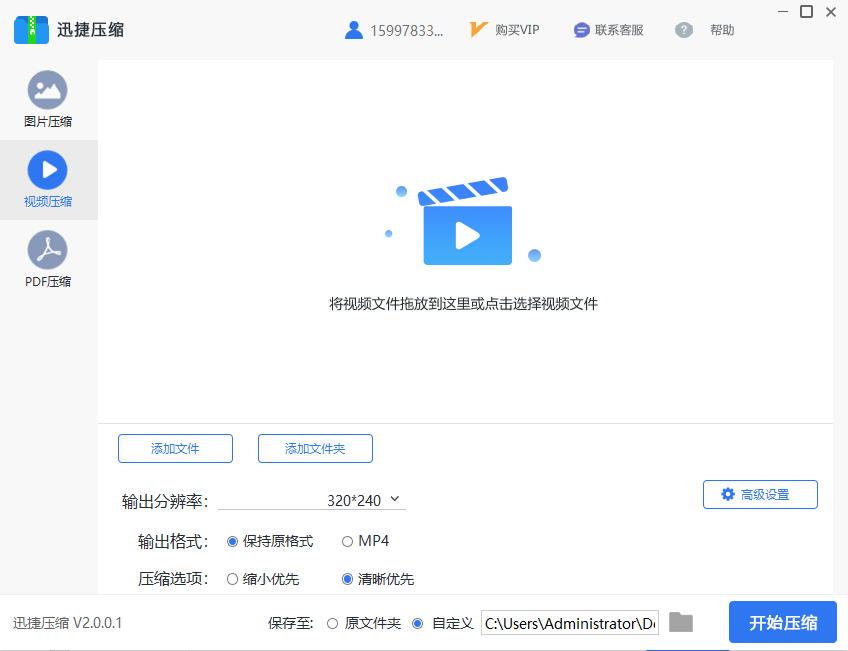Click the video compression play icon
The height and width of the screenshot is (651, 848).
(x=48, y=170)
